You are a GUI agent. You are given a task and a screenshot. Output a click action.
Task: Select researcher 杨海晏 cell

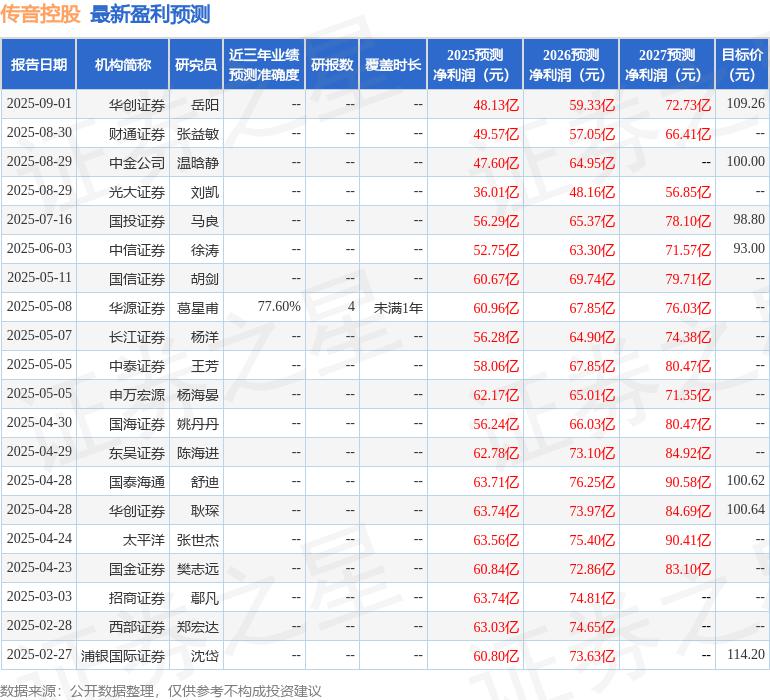pos(198,394)
